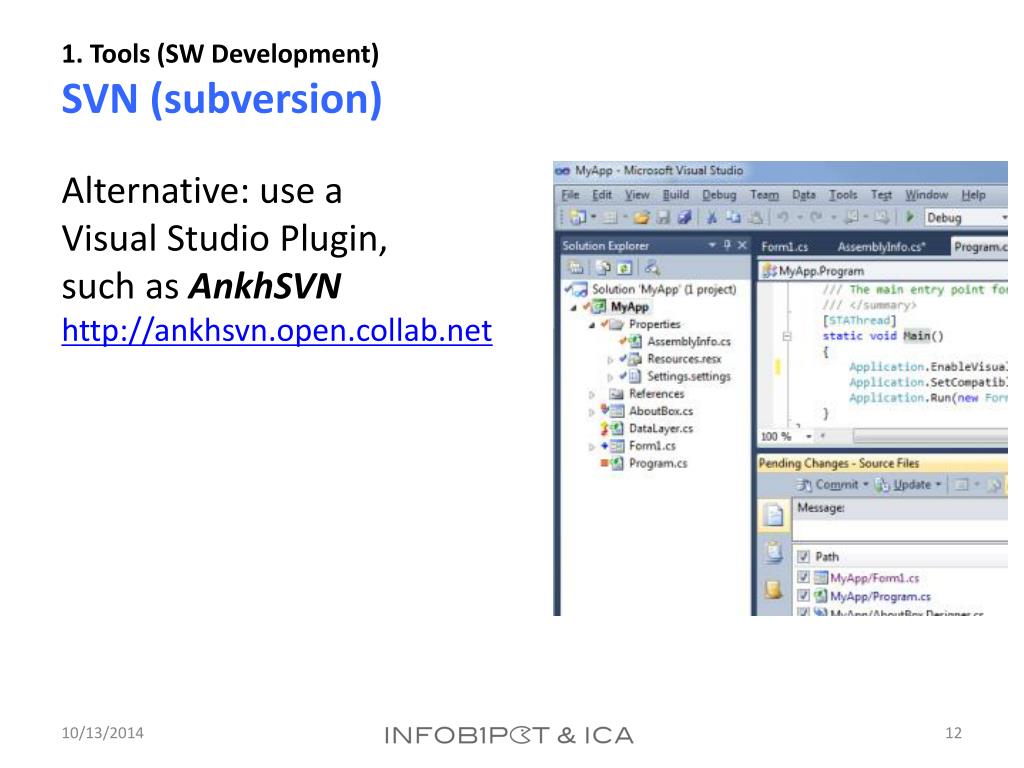Click the Save toolbar icon
This screenshot has height=768, width=1024.
point(664,217)
